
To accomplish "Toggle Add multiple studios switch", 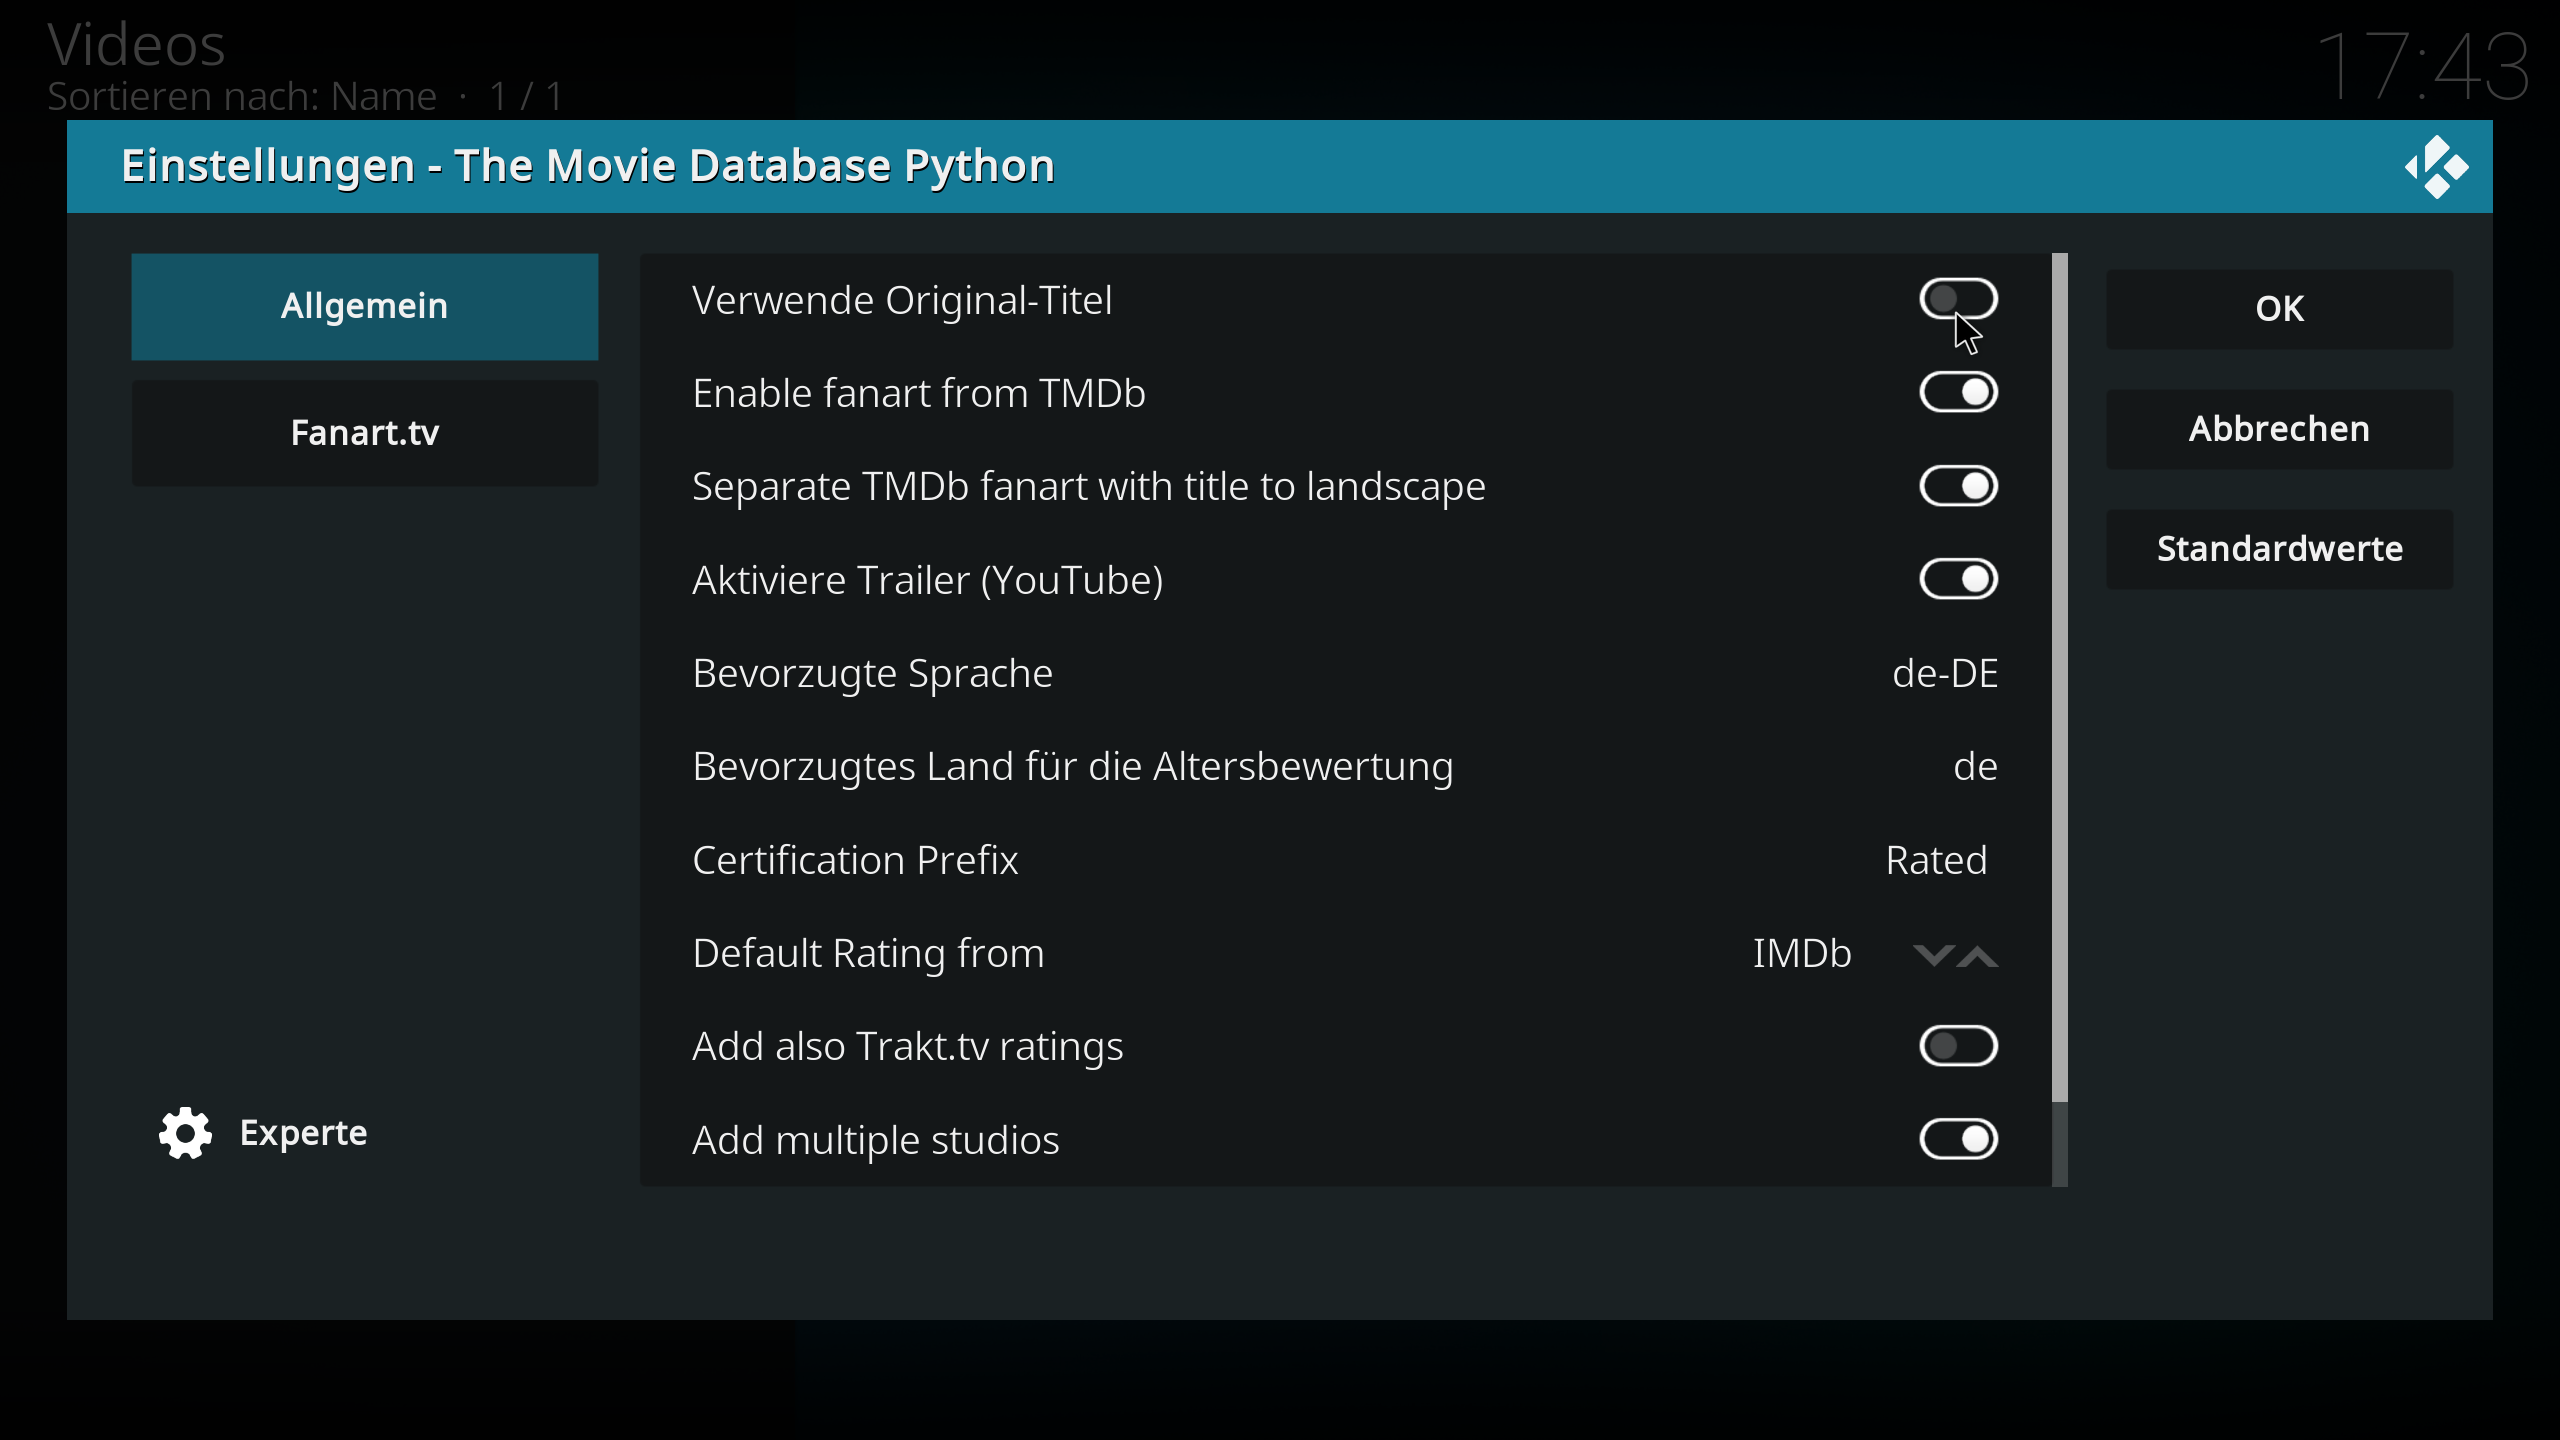I will (x=1958, y=1139).
